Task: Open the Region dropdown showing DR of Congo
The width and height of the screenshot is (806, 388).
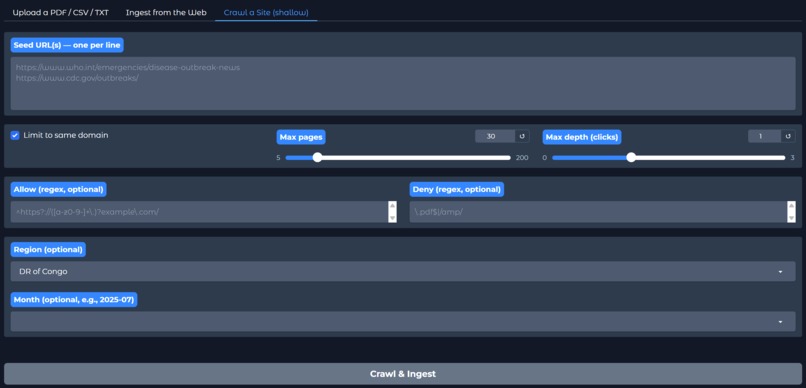Action: pos(403,271)
